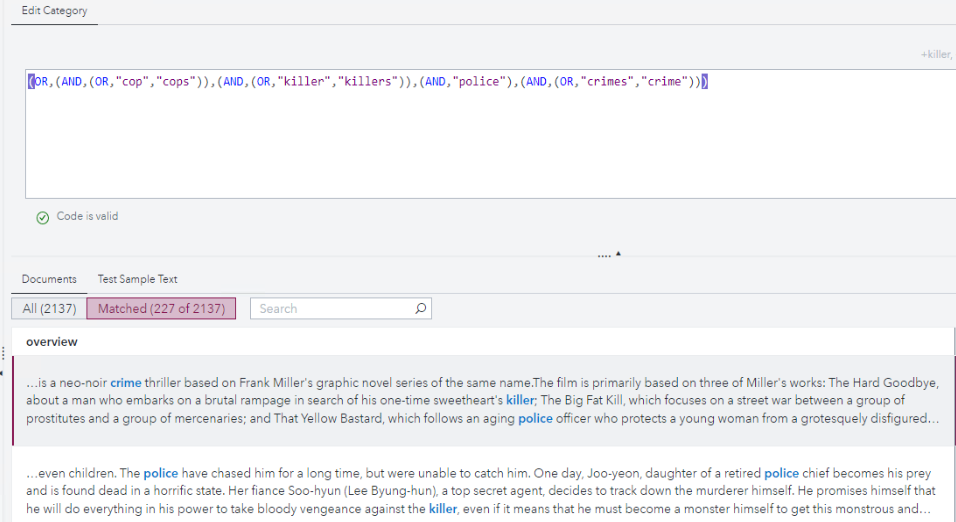956x522 pixels.
Task: Switch to the Test Sample Text tab
Action: [x=137, y=279]
